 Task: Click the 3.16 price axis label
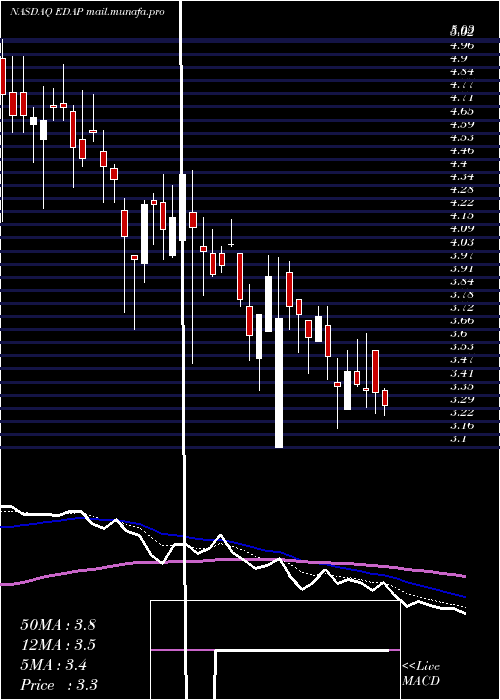click(x=462, y=426)
